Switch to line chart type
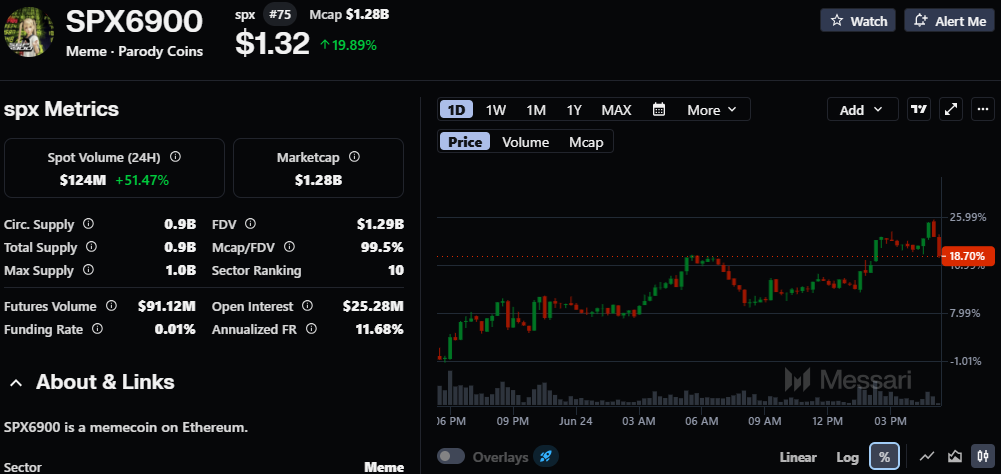The width and height of the screenshot is (1001, 474). coord(927,457)
